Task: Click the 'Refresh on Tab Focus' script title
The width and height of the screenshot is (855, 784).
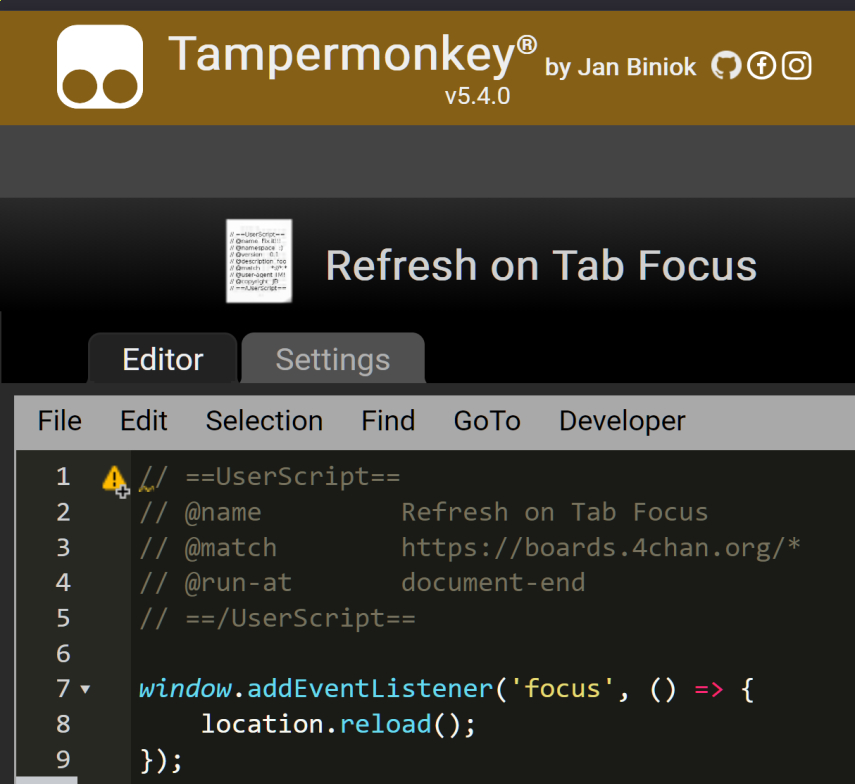Action: pyautogui.click(x=541, y=266)
